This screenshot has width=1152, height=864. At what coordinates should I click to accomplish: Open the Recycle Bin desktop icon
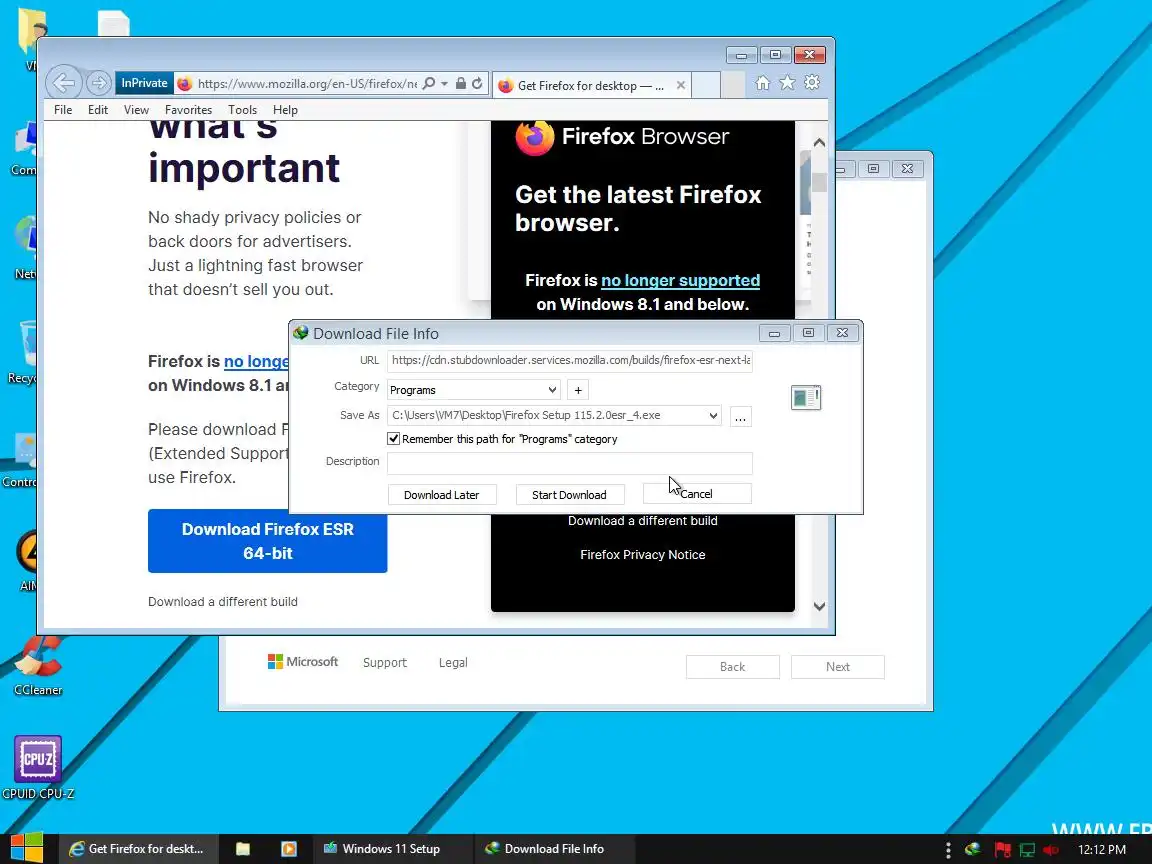[24, 353]
